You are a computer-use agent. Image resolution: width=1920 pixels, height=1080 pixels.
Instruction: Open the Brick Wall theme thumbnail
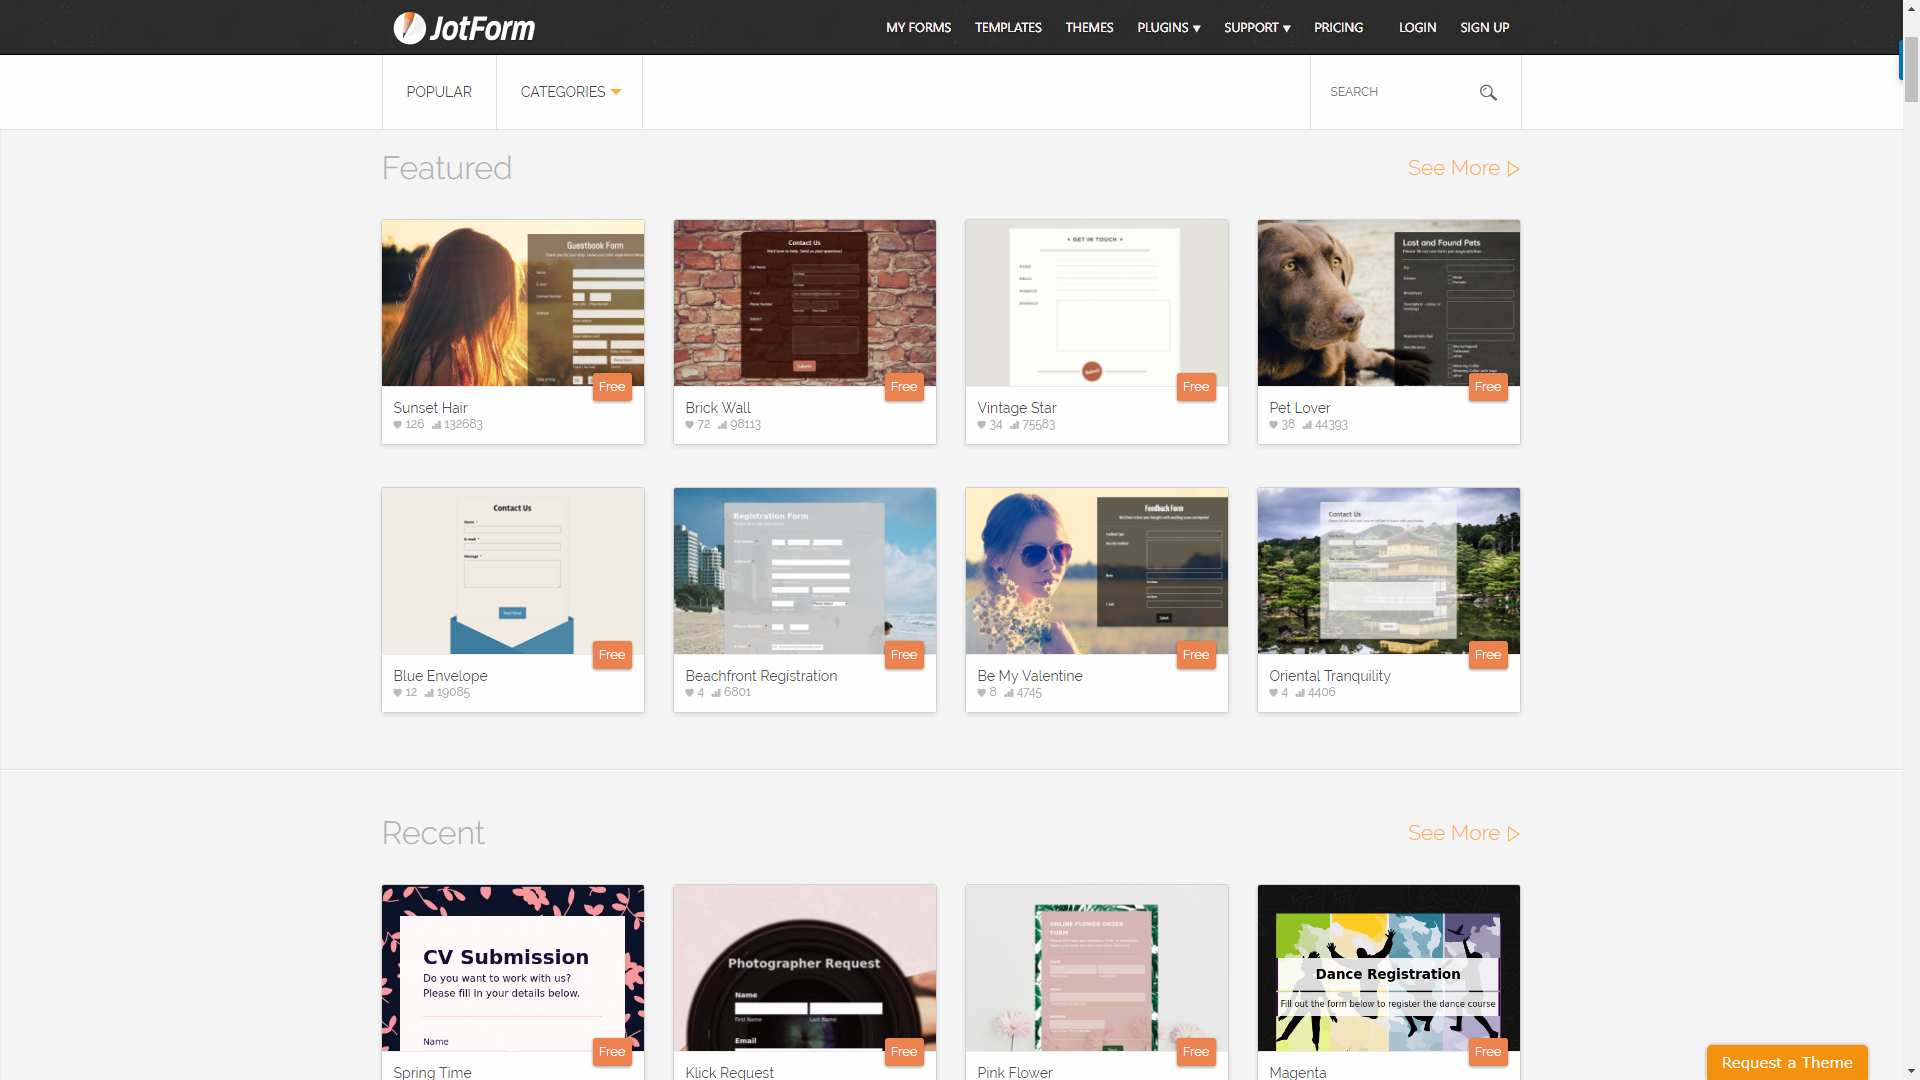805,303
